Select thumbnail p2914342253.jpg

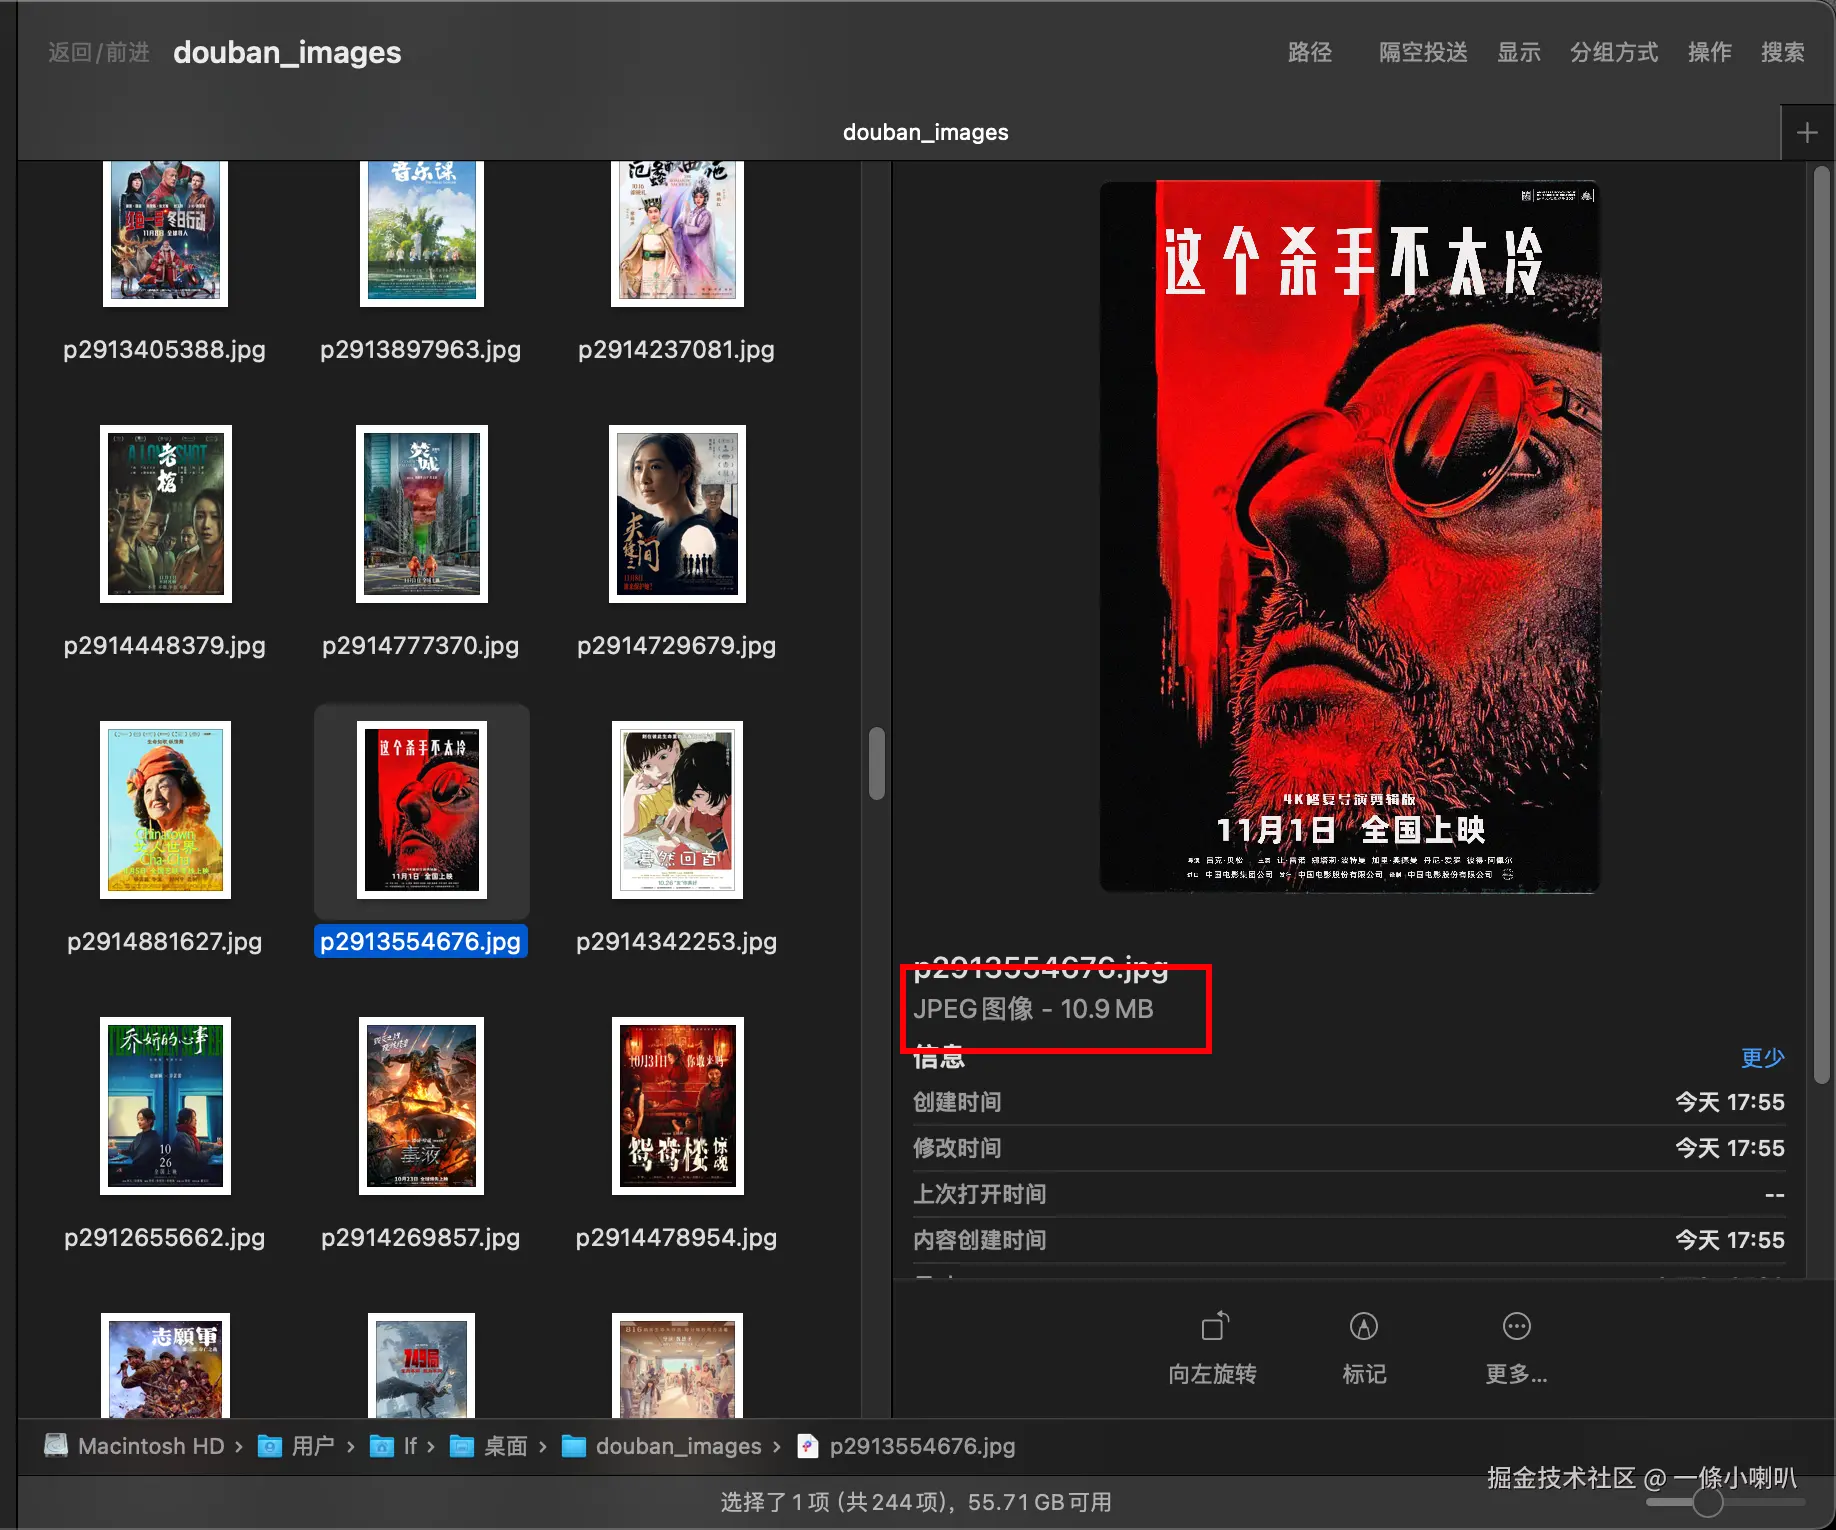coord(677,810)
